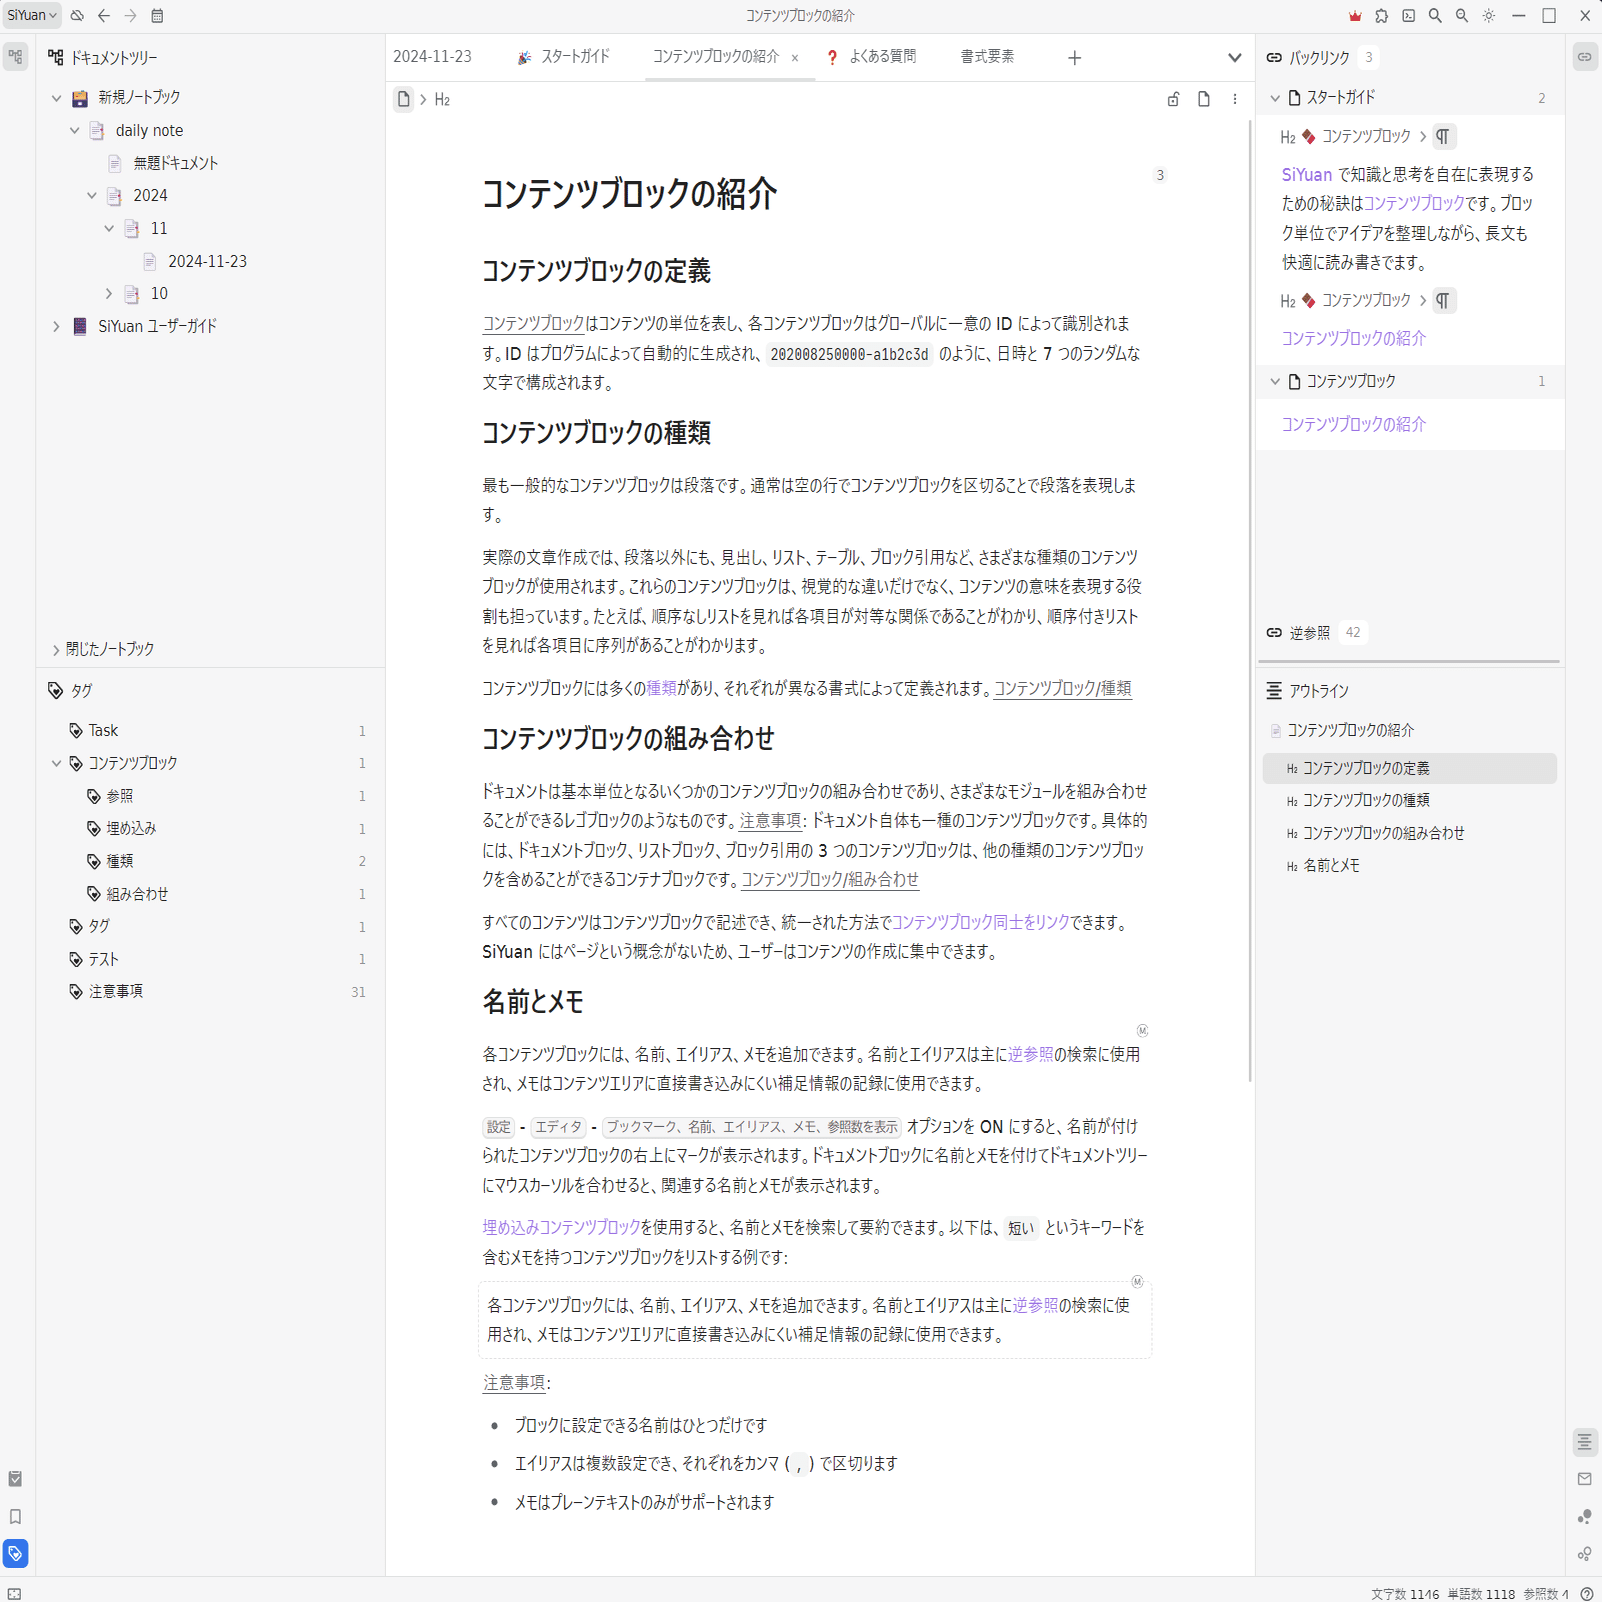1602x1602 pixels.
Task: Collapse the コンテンツブロック backlink group
Action: [x=1275, y=382]
